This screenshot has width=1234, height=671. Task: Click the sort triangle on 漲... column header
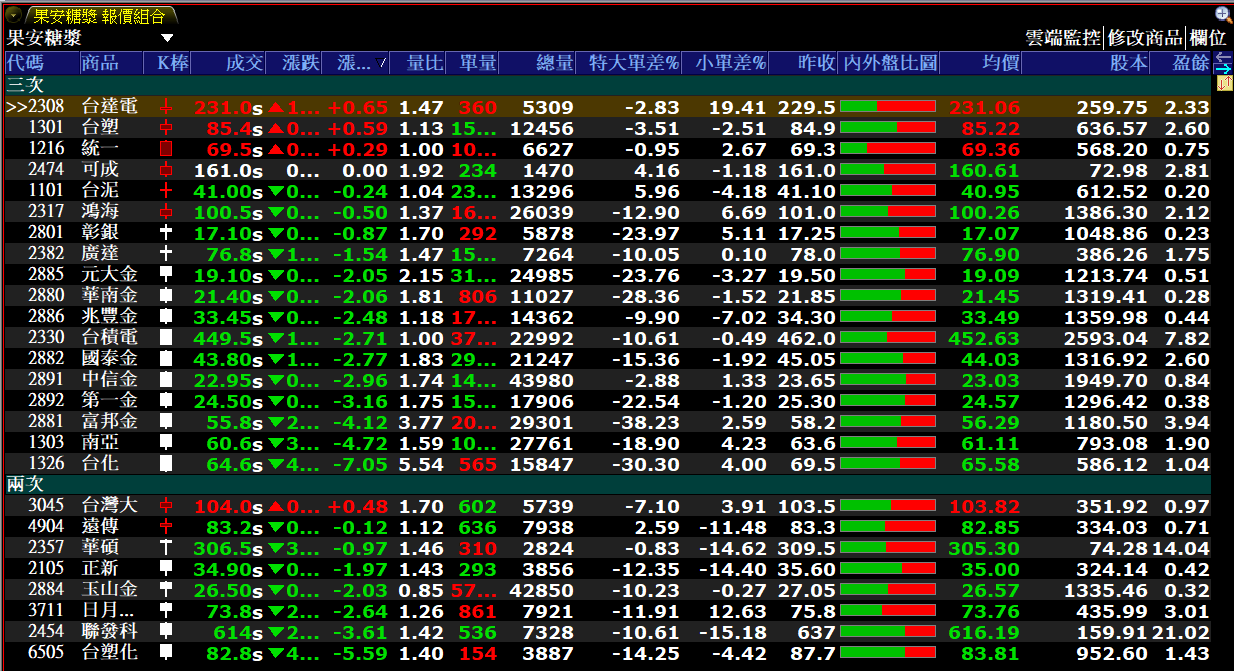382,64
